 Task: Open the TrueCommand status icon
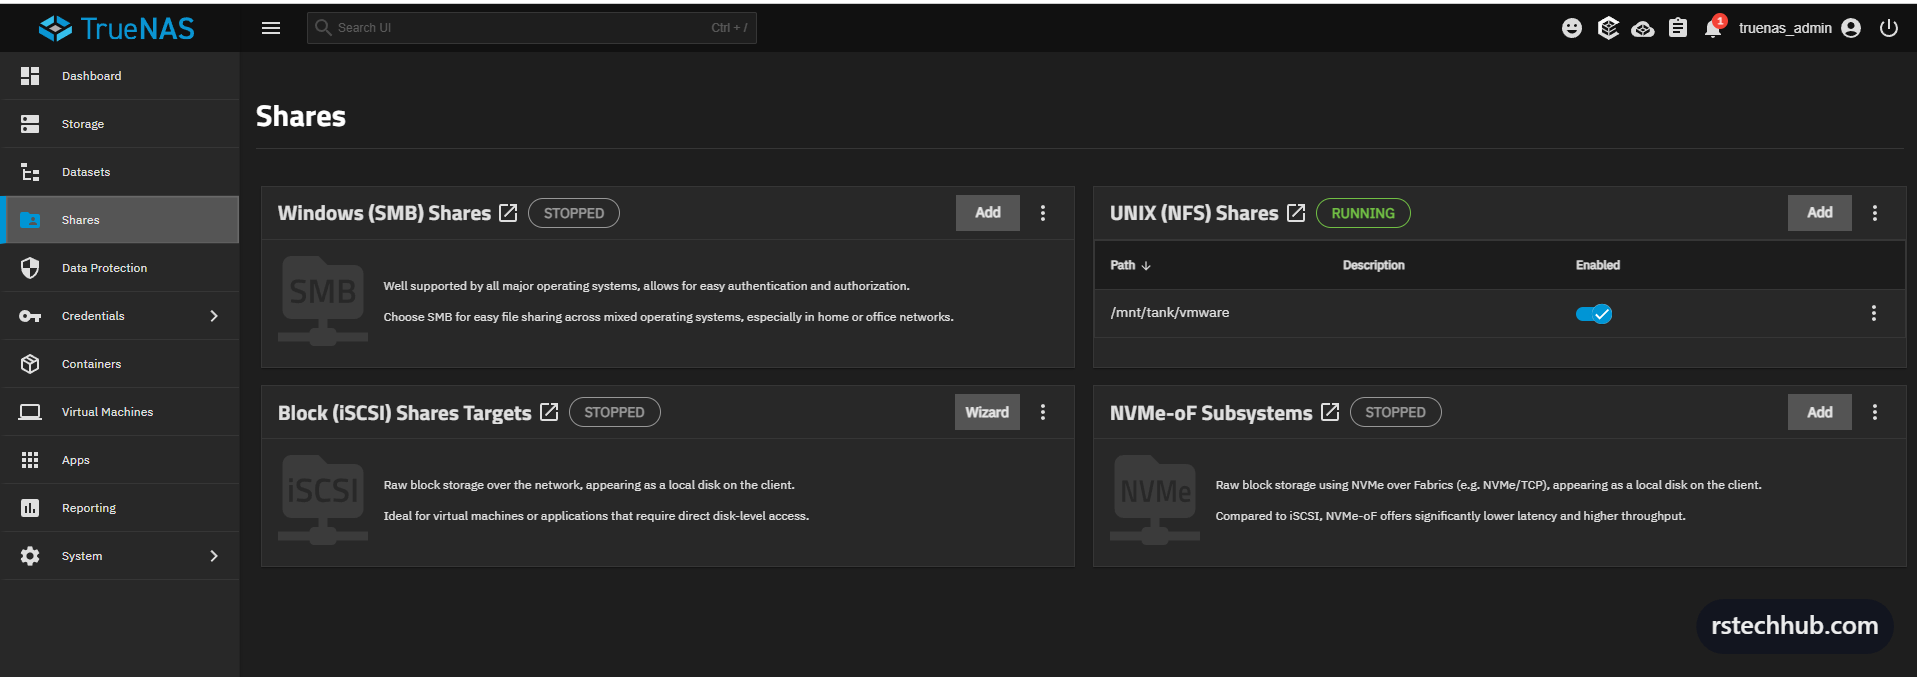coord(1608,28)
